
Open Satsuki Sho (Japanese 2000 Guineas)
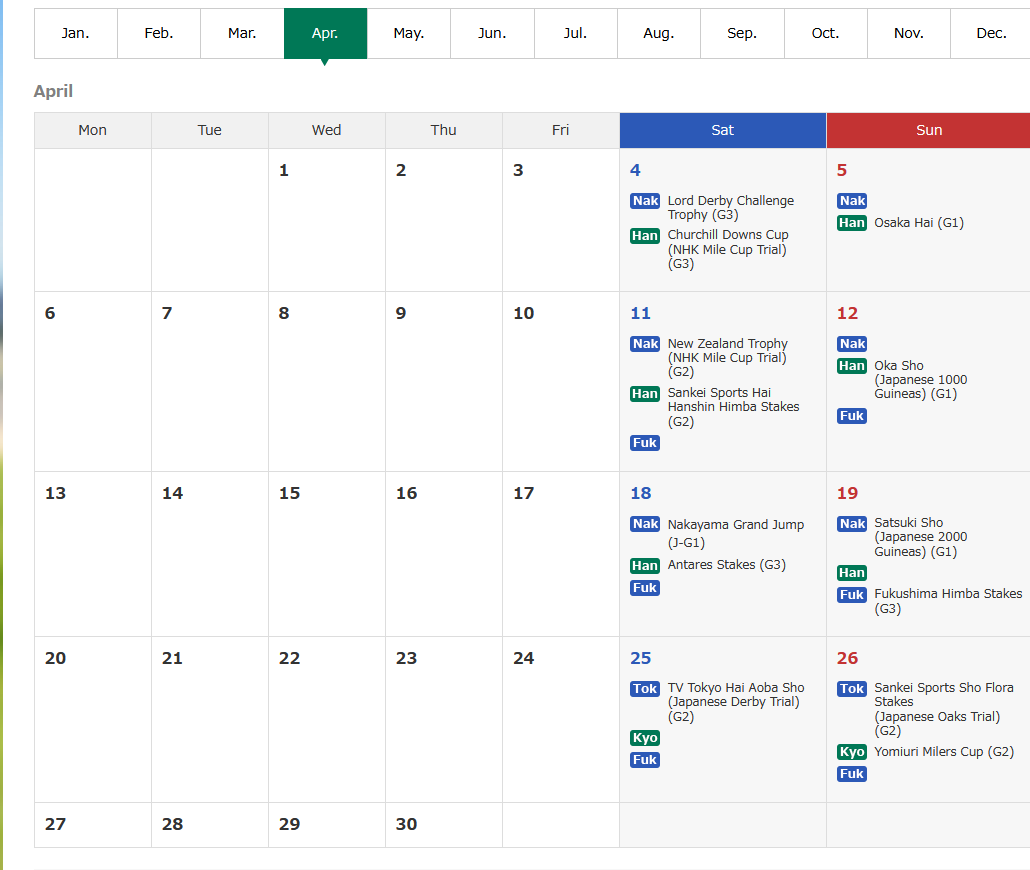tap(920, 537)
